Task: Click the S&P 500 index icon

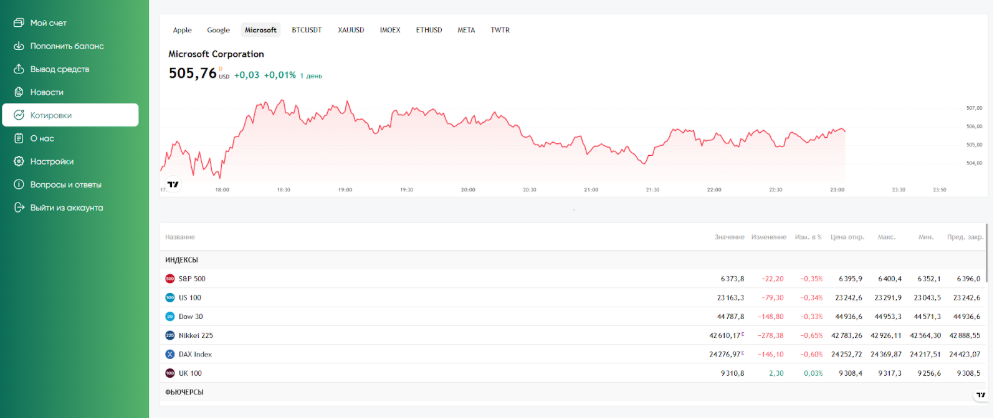Action: click(170, 278)
